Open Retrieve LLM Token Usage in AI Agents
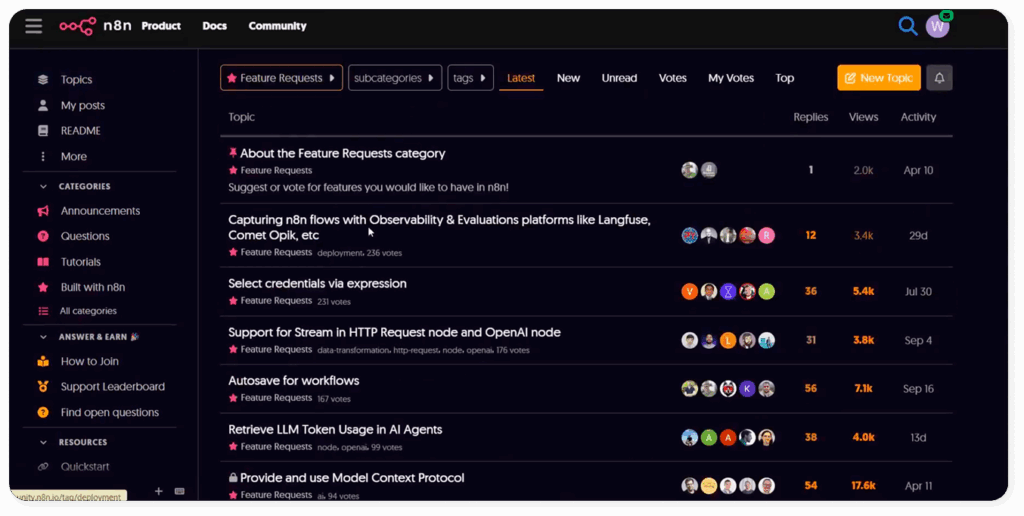Screen dimensions: 1024x516 click(335, 430)
